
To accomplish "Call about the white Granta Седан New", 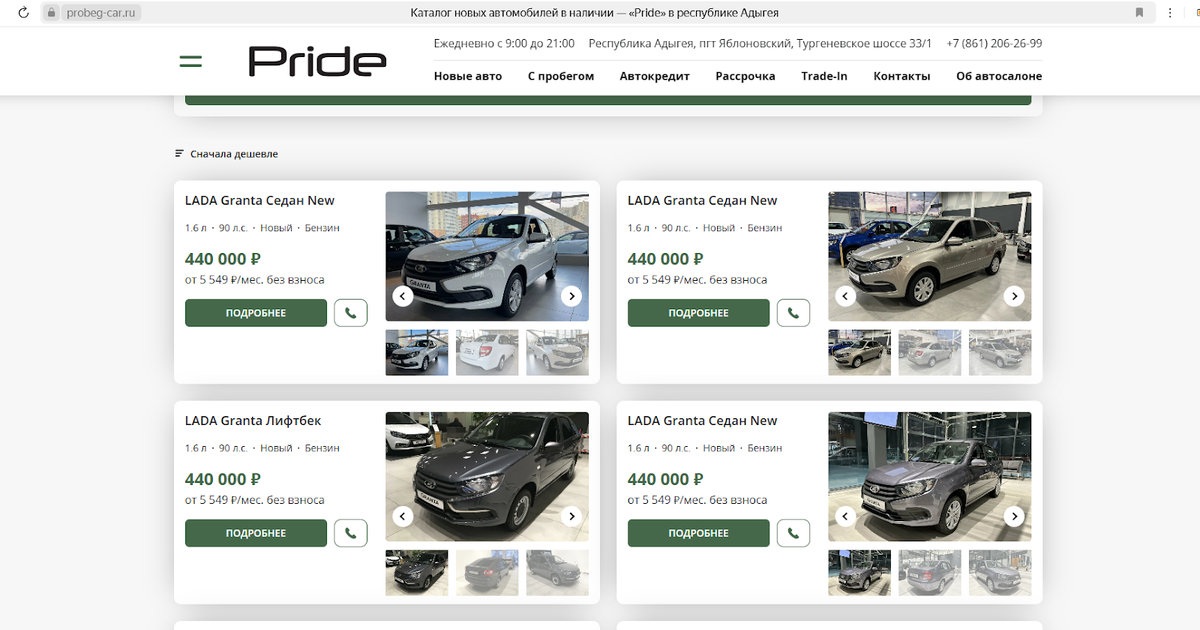I will [350, 313].
